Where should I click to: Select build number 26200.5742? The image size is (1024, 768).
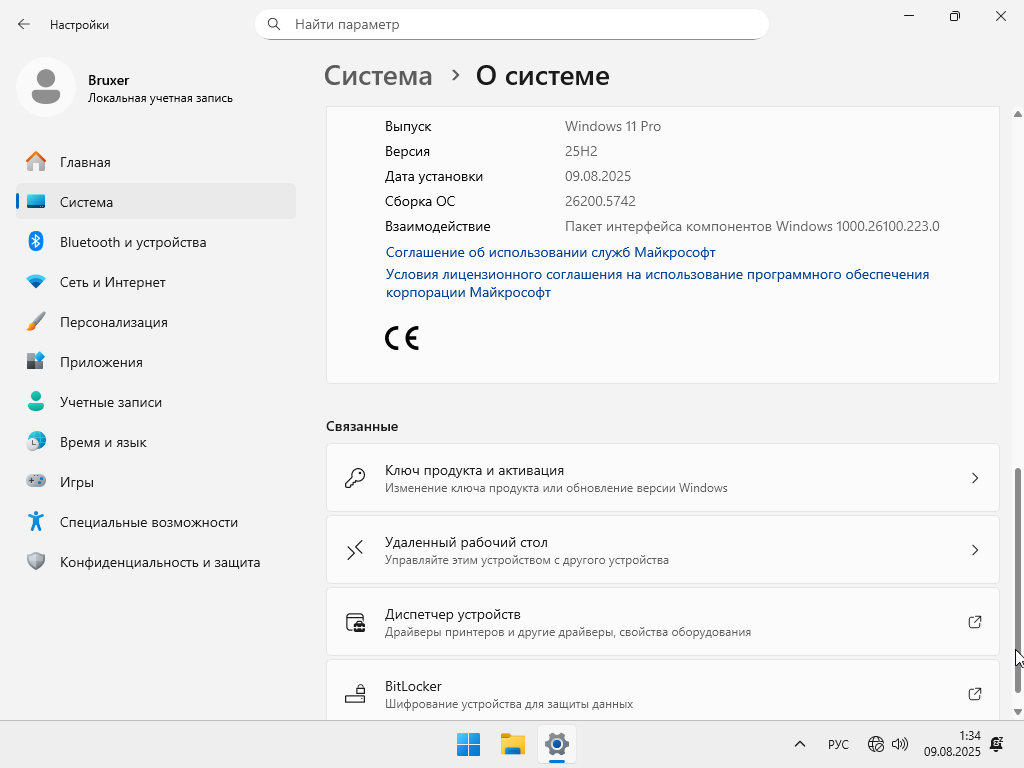(x=600, y=201)
